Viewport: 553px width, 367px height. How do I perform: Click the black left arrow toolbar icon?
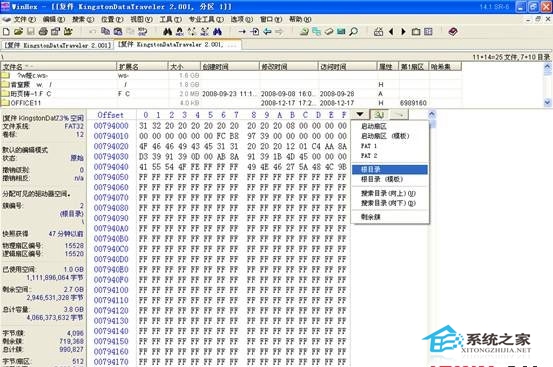pos(391,32)
